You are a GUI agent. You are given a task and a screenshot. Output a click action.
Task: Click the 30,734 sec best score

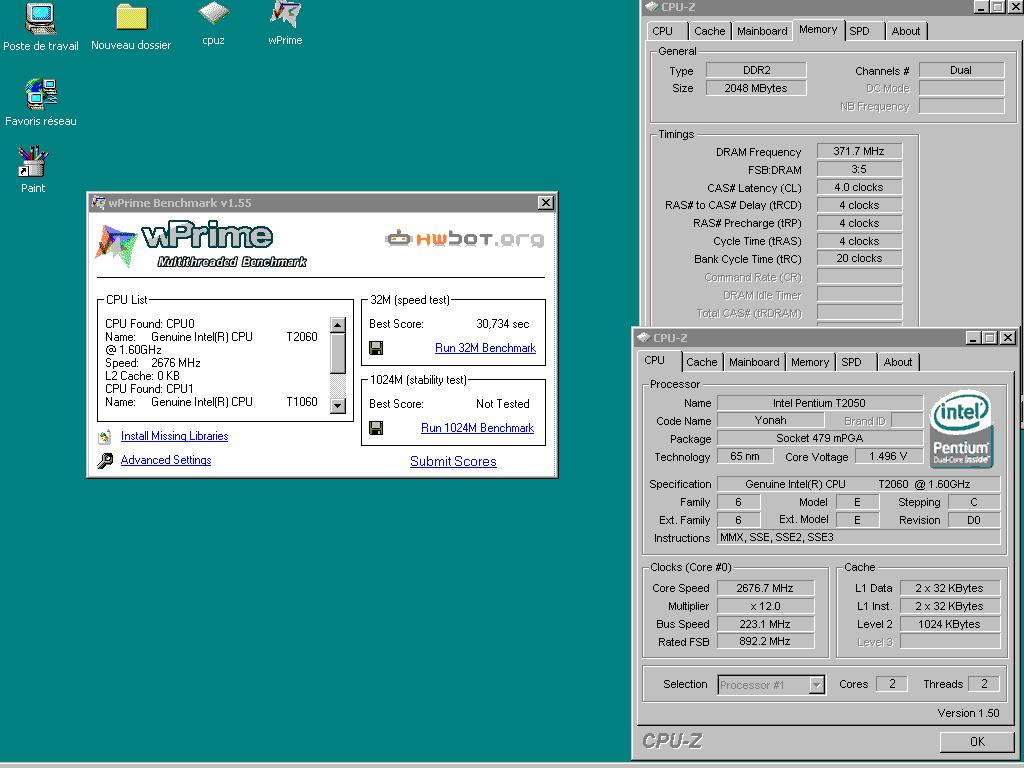point(503,324)
